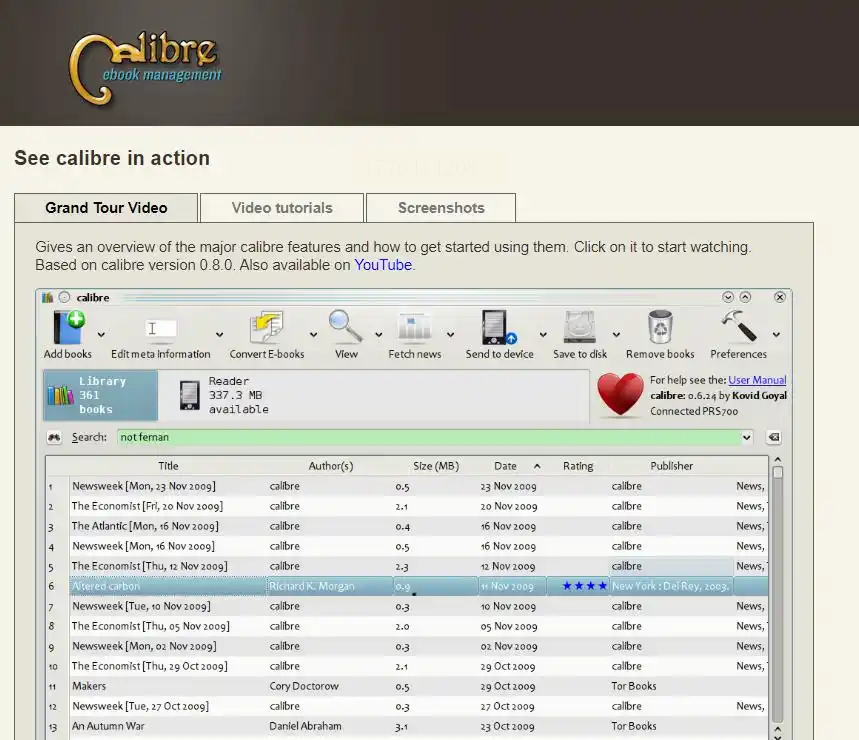This screenshot has width=859, height=740.
Task: Expand the Edit meta information dropdown arrow
Action: point(219,334)
